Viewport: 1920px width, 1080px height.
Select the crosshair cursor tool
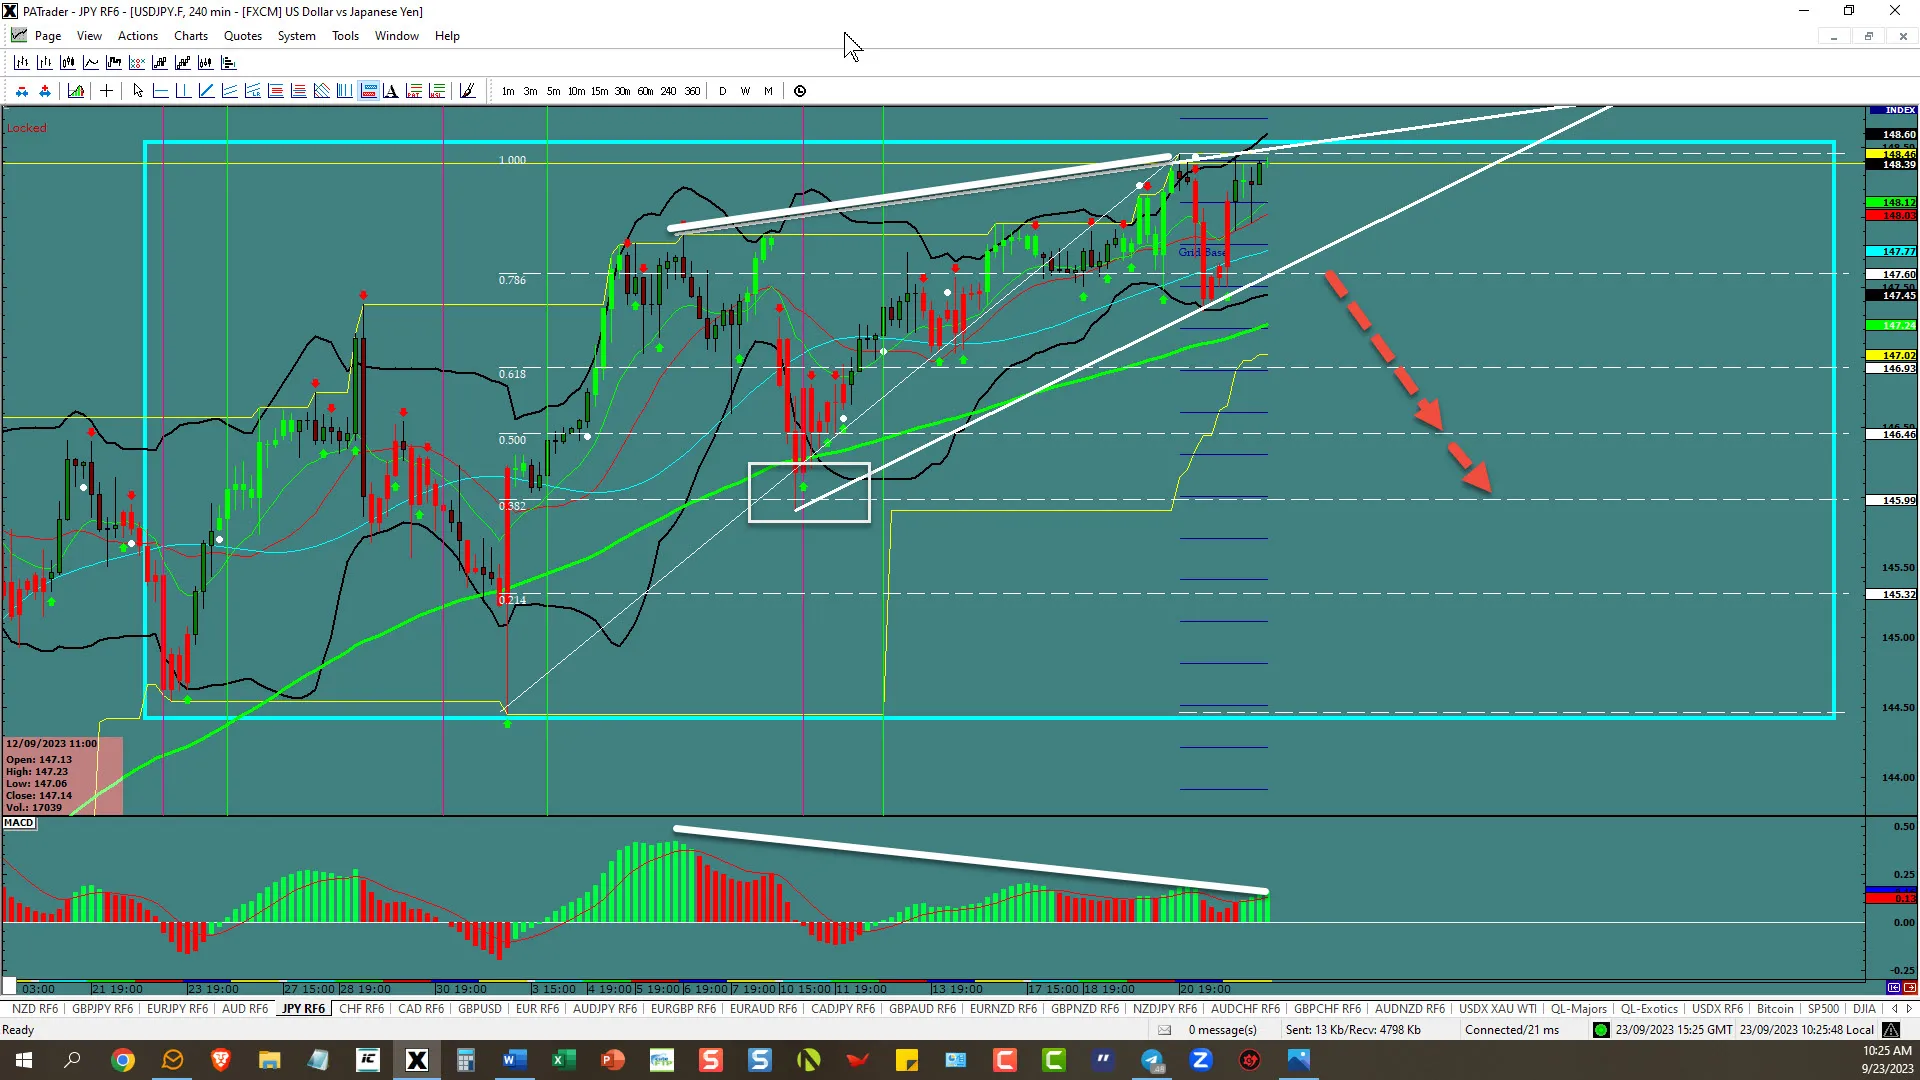(106, 91)
